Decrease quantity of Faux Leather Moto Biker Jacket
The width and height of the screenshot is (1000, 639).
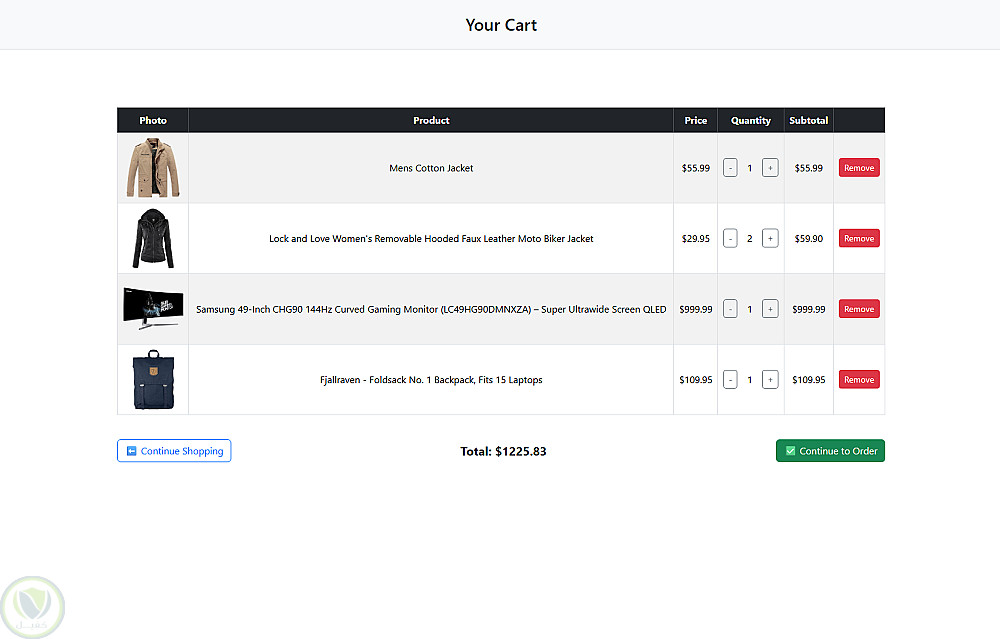point(730,238)
